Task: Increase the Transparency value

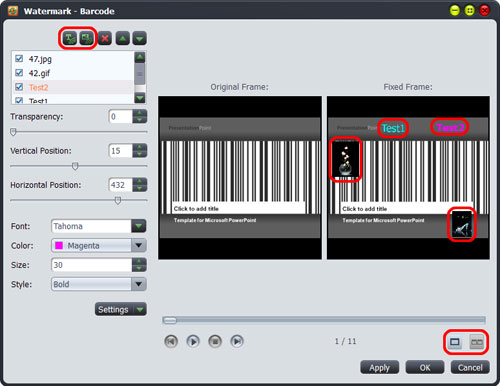Action: (x=140, y=113)
